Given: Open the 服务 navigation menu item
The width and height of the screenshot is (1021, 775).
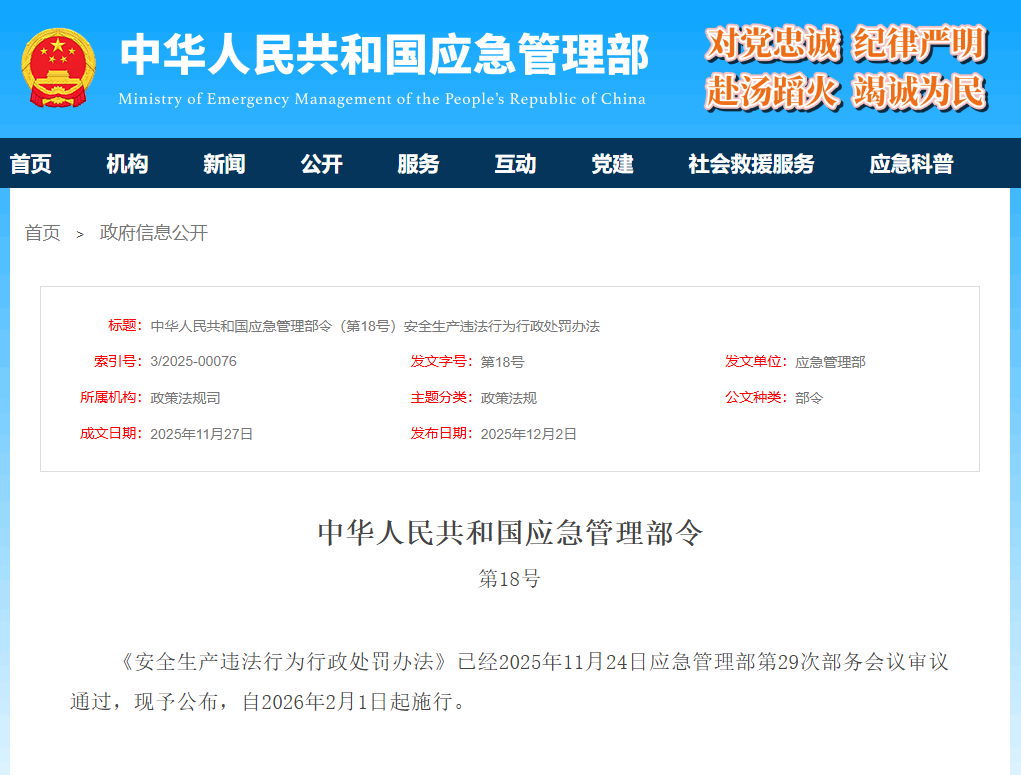Looking at the screenshot, I should [418, 164].
